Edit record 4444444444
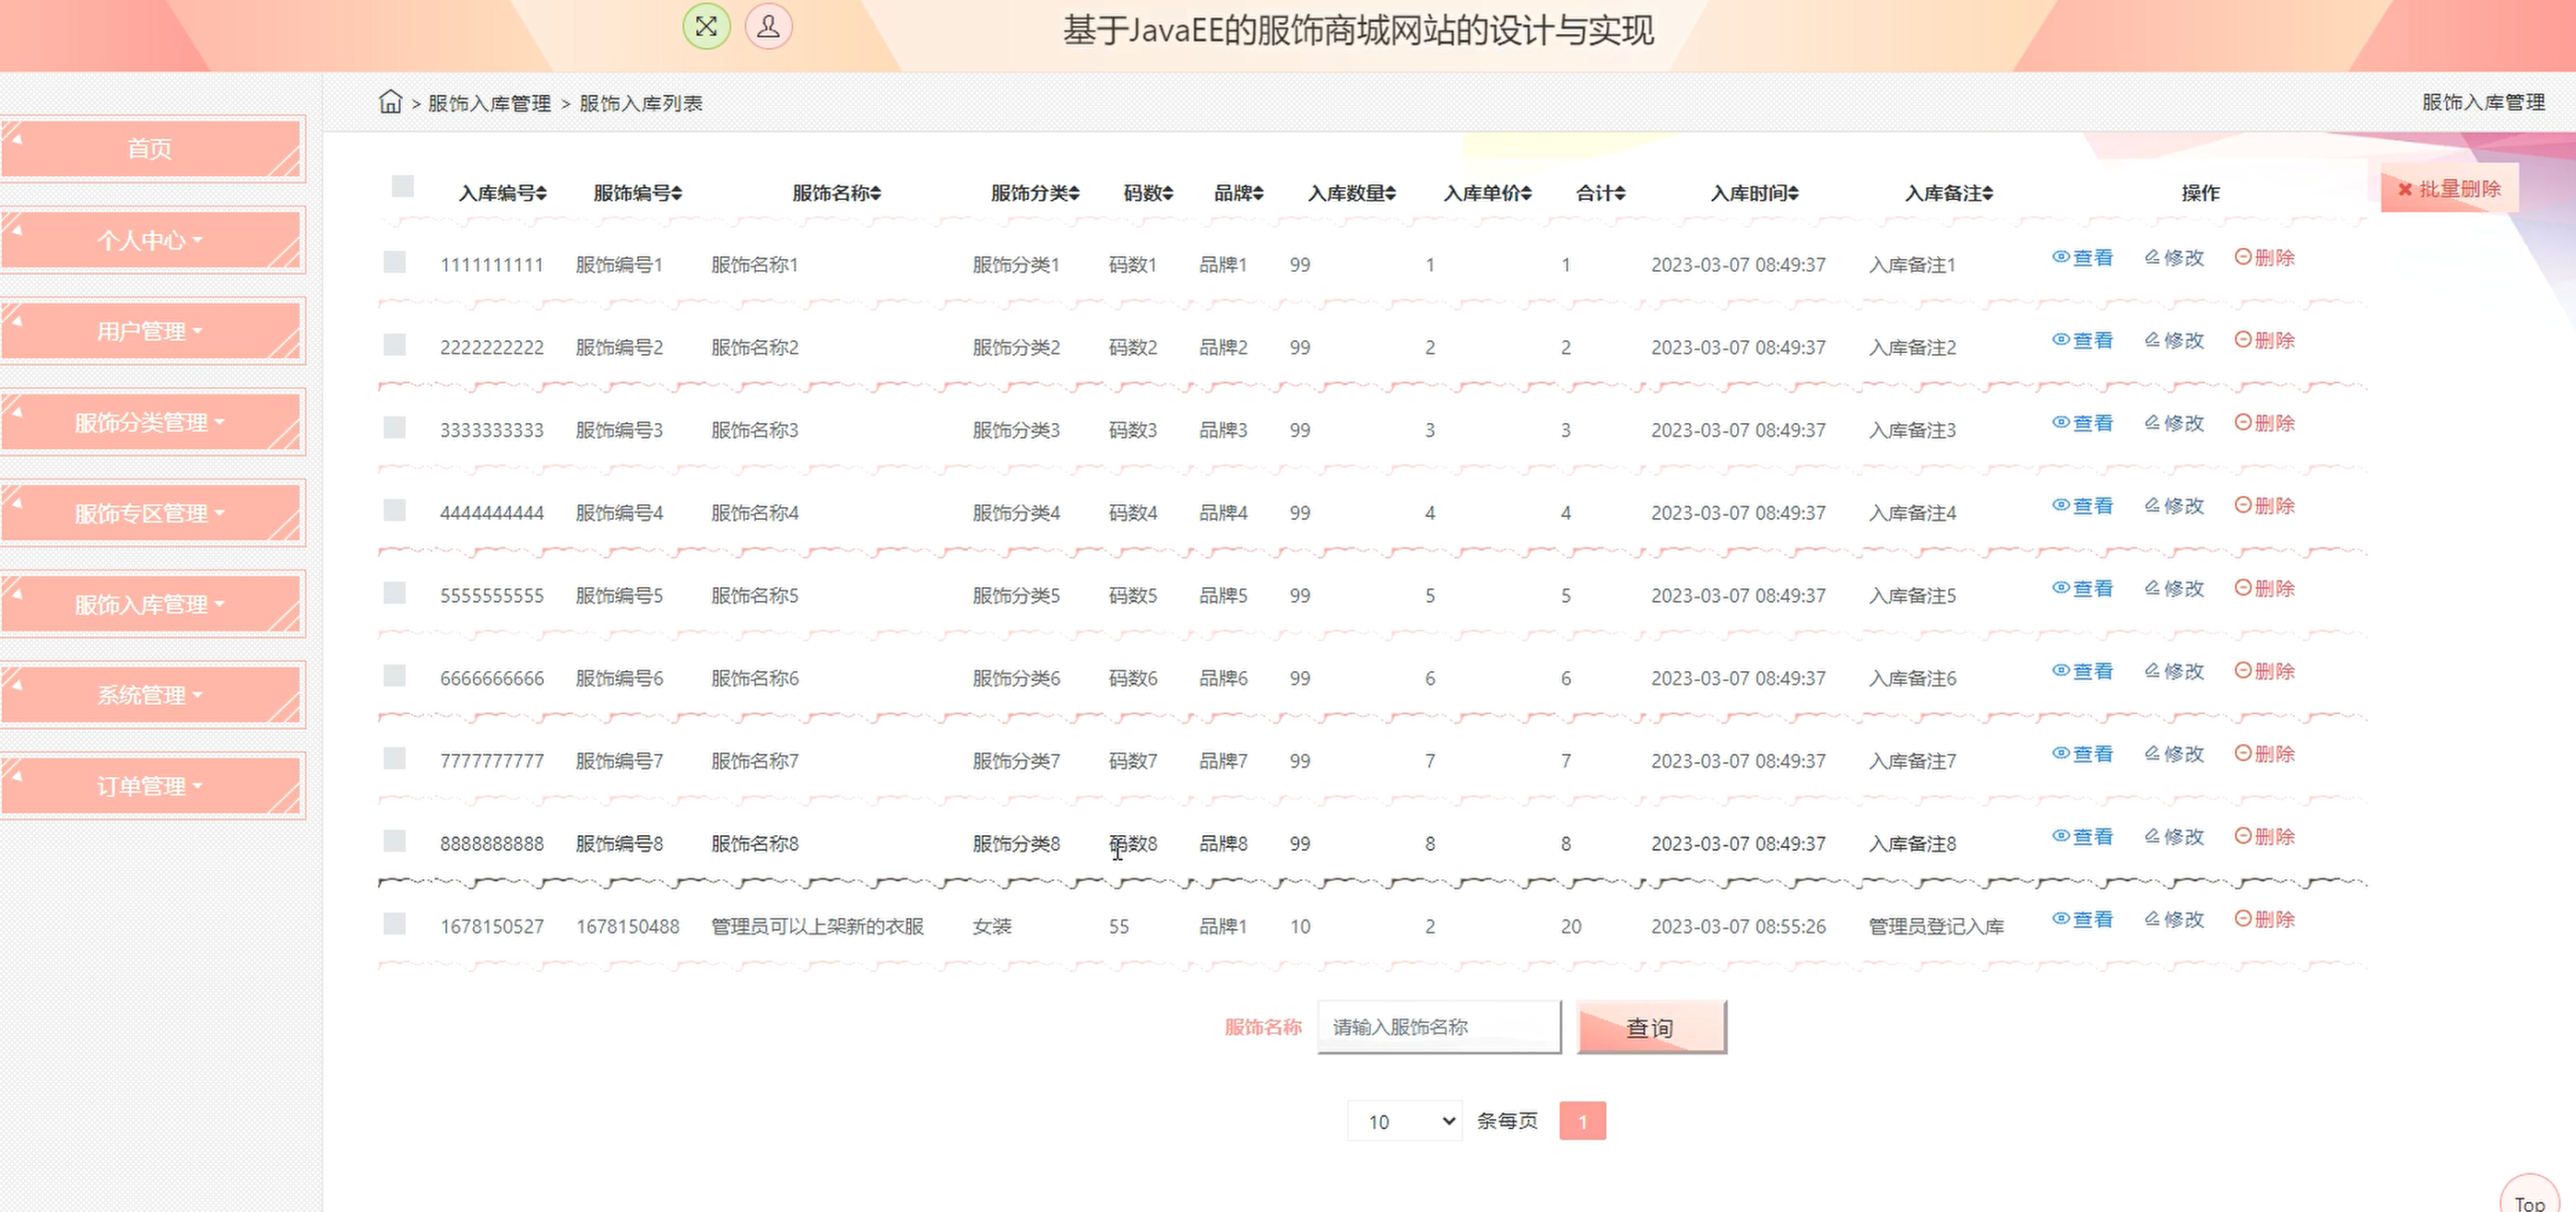2576x1212 pixels. (2174, 506)
